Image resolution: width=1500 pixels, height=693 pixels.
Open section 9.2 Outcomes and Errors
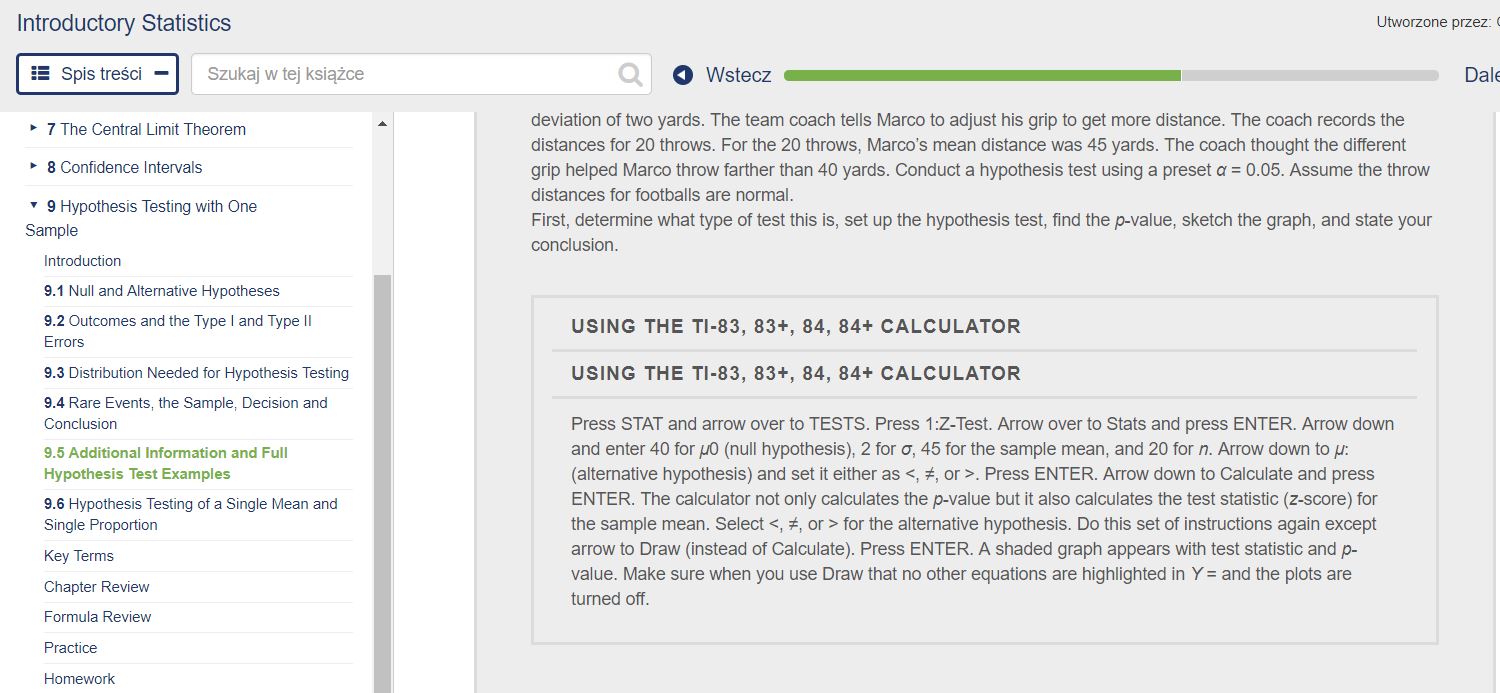178,331
